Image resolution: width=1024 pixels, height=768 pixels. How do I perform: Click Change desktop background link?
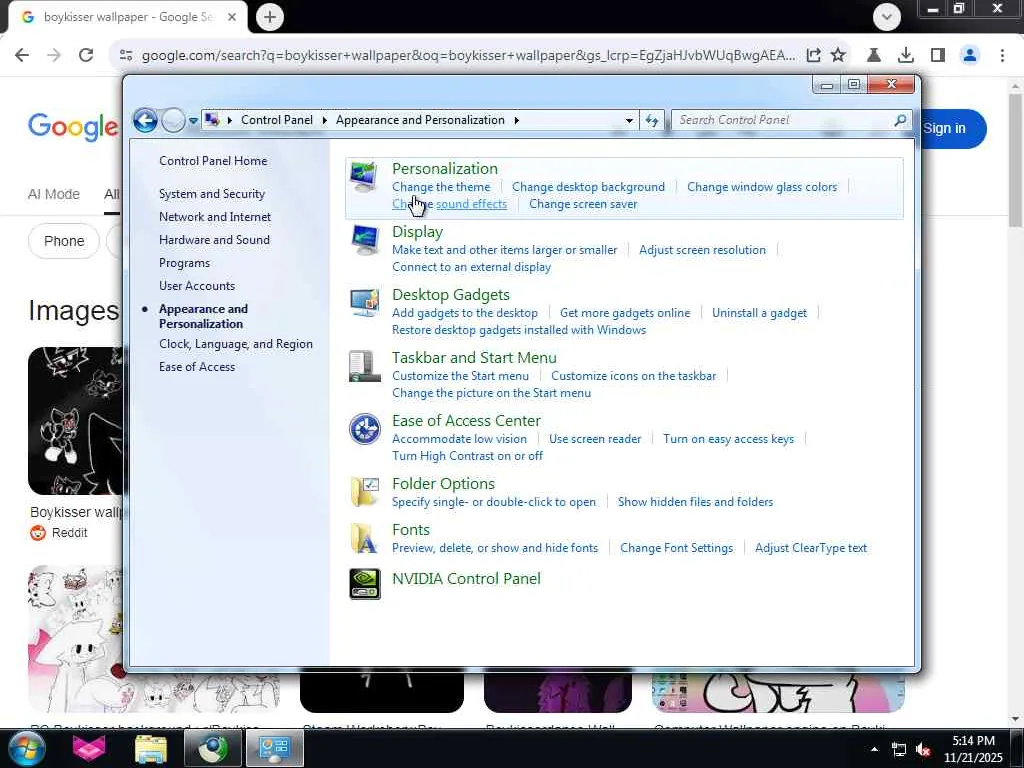[x=588, y=187]
